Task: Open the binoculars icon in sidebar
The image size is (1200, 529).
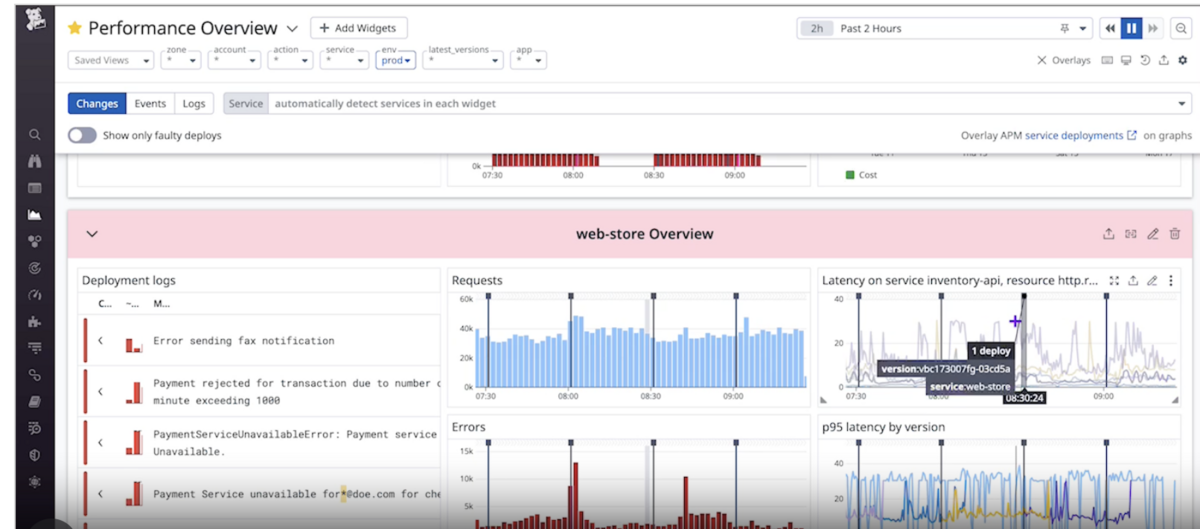Action: 35,161
